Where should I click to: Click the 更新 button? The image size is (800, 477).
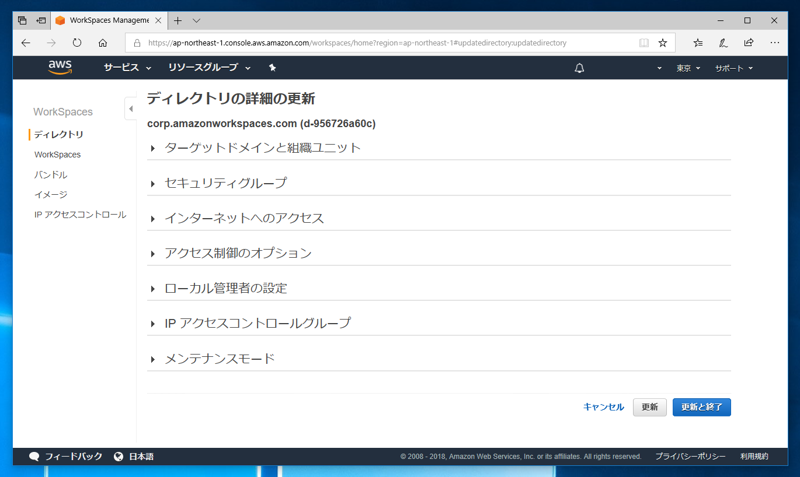[x=649, y=407]
